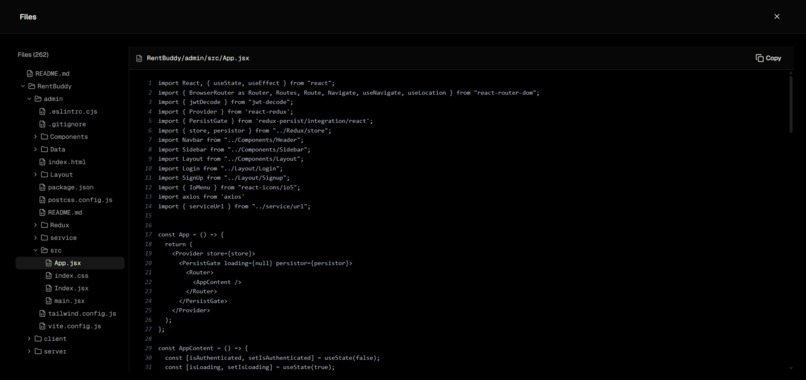Click line 1 React import statement
The width and height of the screenshot is (806, 380).
pyautogui.click(x=246, y=83)
